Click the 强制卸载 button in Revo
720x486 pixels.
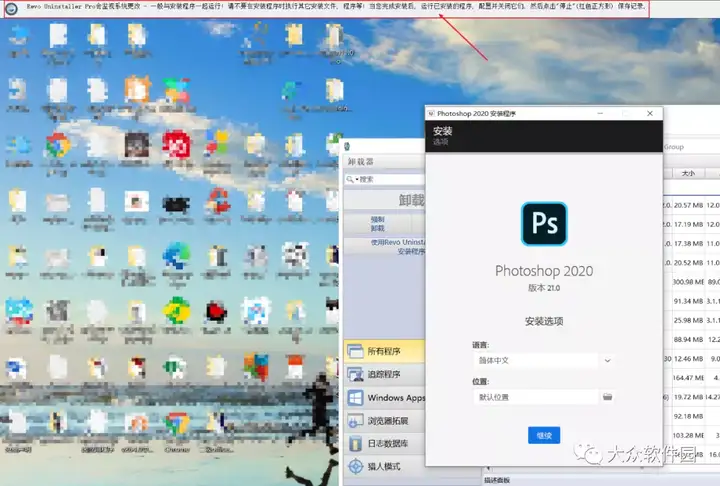tap(377, 224)
